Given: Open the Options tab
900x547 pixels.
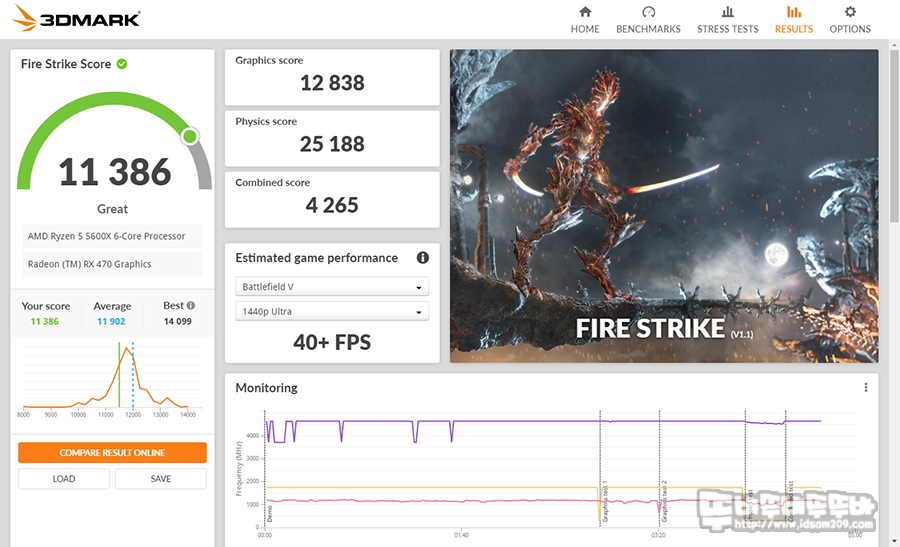Looking at the screenshot, I should (x=849, y=20).
